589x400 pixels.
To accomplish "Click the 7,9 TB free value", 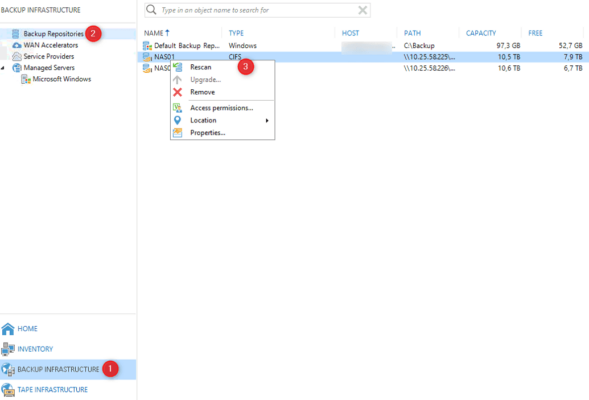I will click(x=573, y=57).
